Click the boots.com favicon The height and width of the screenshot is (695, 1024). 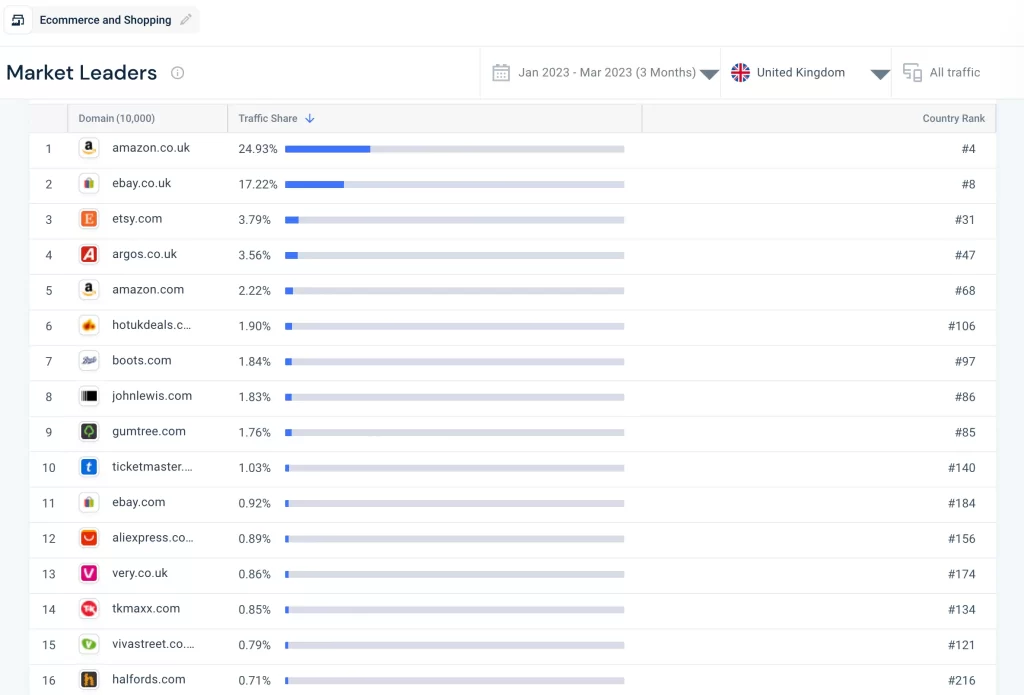(89, 361)
